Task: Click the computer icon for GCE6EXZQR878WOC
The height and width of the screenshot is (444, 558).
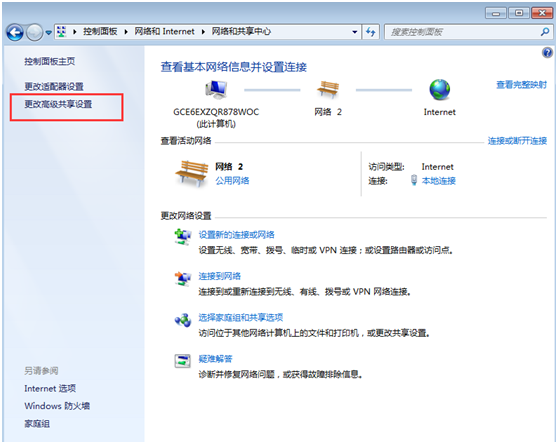Action: (x=216, y=90)
